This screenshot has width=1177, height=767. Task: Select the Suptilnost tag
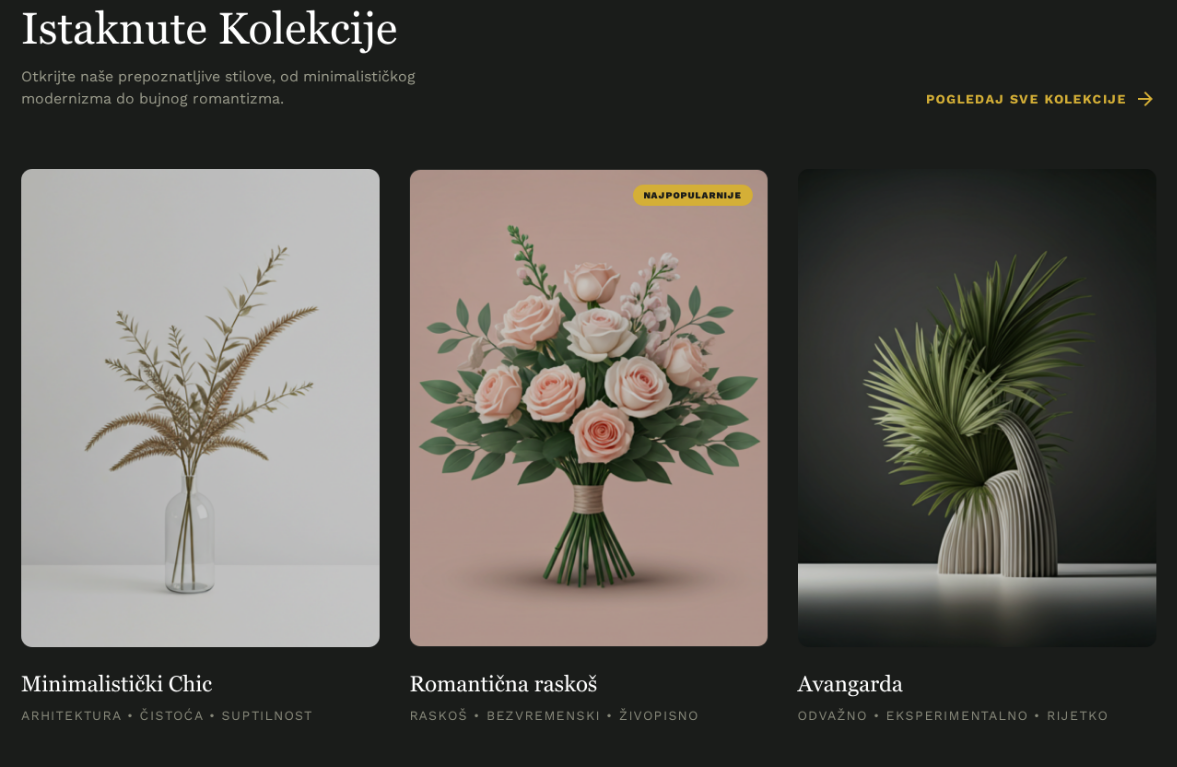coord(266,716)
